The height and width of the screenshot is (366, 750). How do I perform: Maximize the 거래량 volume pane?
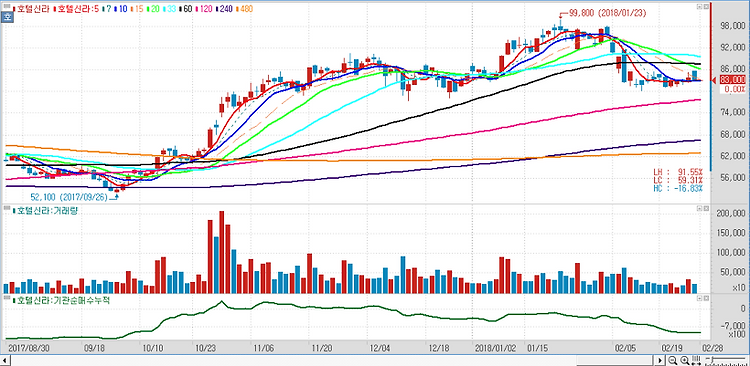699,209
